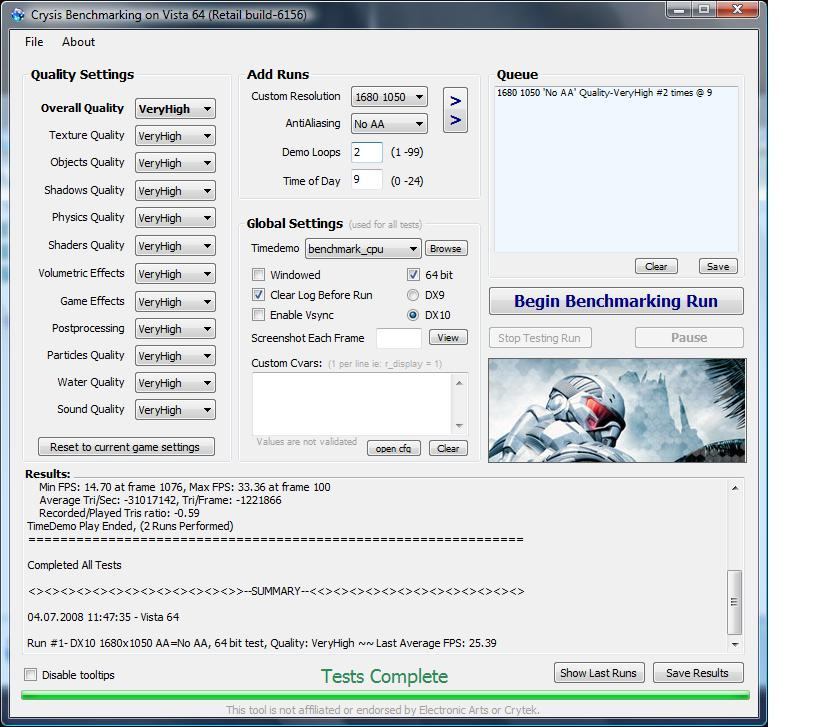Screen dimensions: 840x727
Task: Select the DX9 radio button
Action: tap(413, 295)
